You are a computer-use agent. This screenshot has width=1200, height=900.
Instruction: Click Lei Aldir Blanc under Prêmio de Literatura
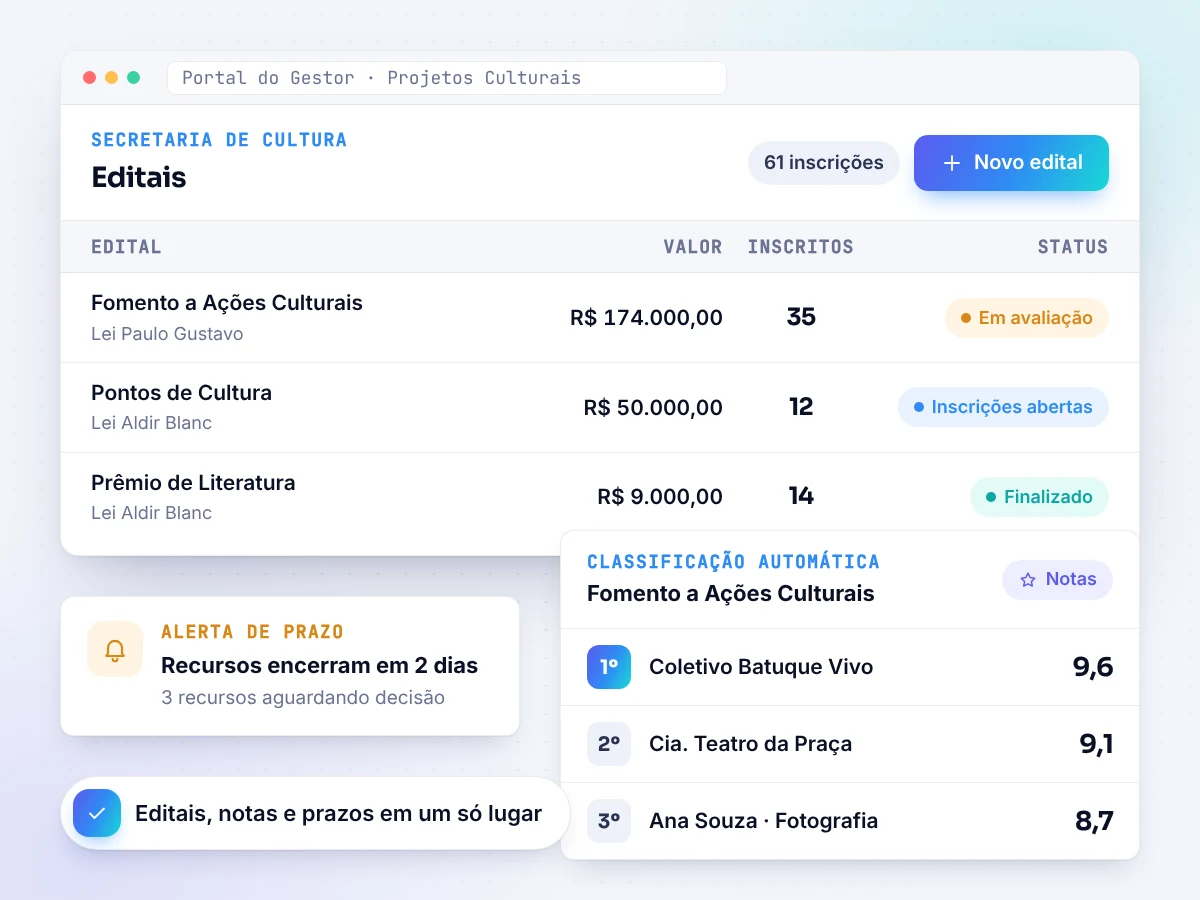151,513
